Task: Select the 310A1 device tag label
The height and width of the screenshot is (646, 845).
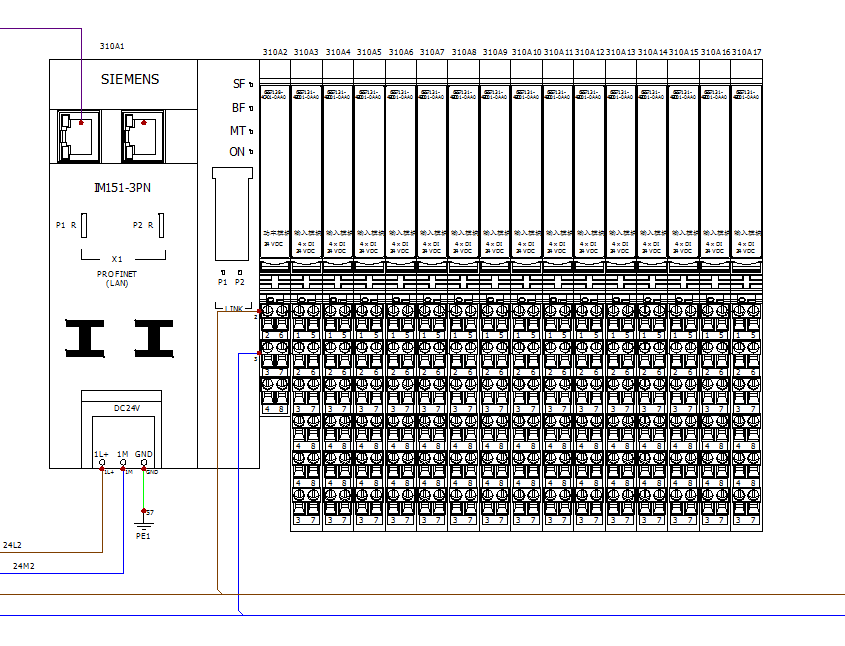Action: (112, 46)
